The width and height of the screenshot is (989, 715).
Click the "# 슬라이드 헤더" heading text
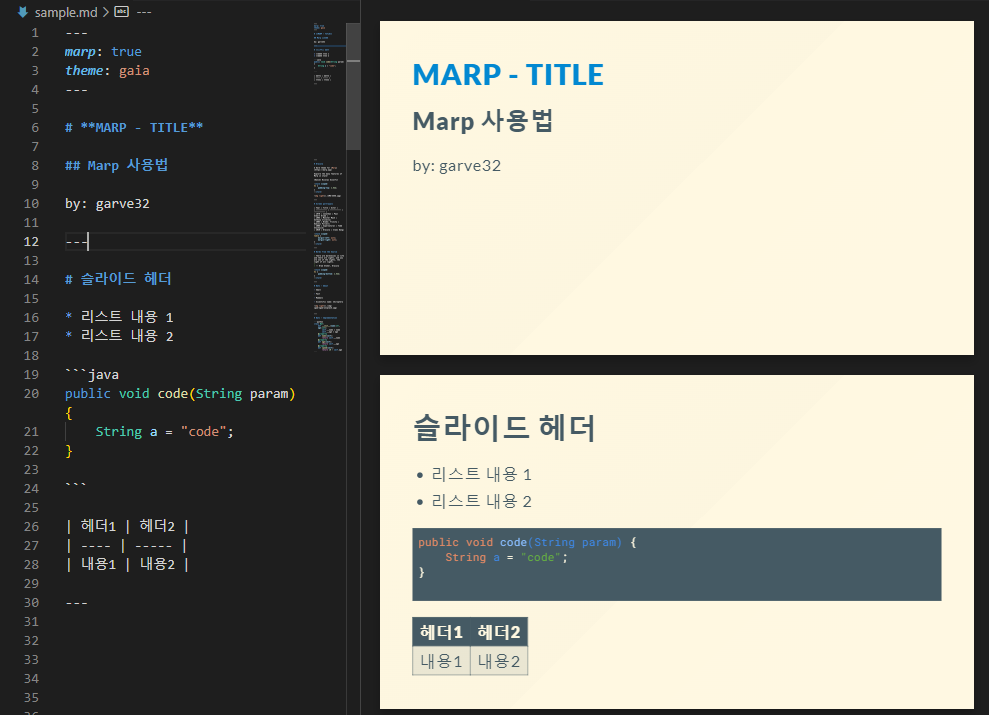tap(120, 279)
